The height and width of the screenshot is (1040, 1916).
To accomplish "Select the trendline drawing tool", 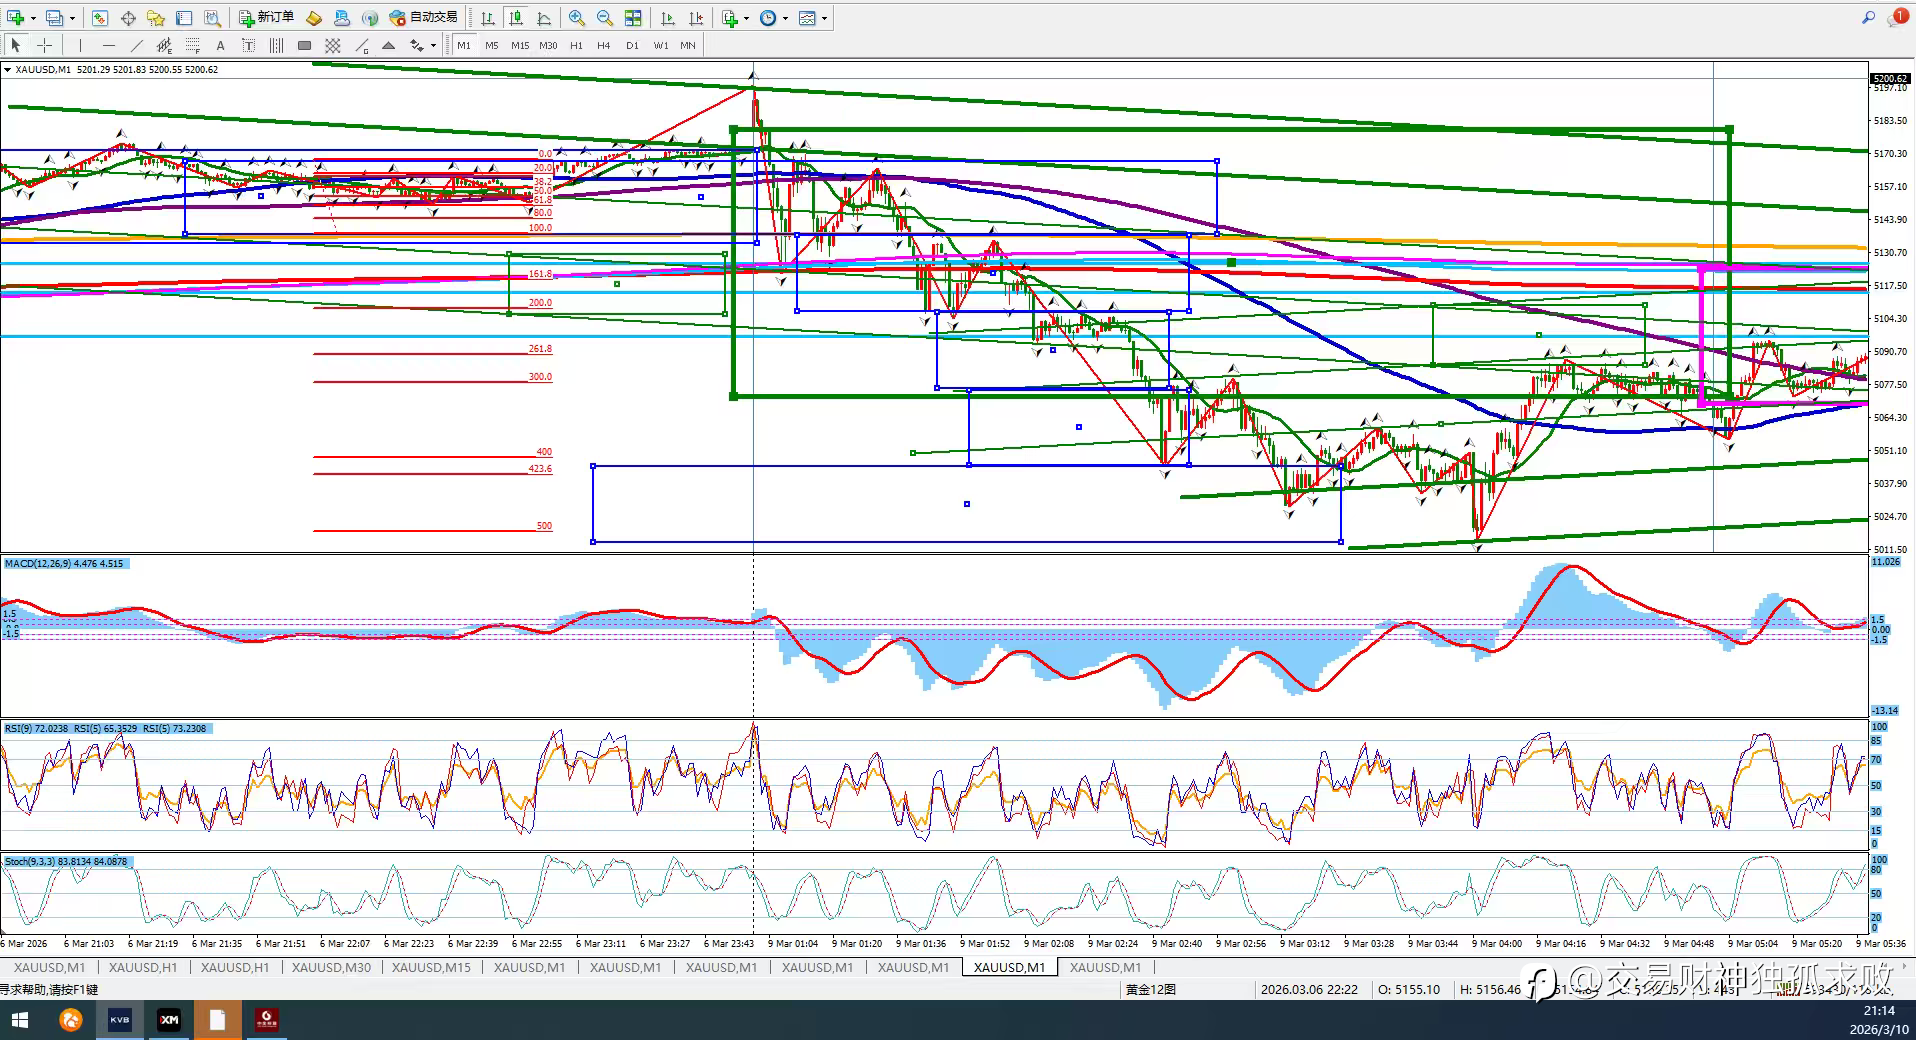I will 136,45.
